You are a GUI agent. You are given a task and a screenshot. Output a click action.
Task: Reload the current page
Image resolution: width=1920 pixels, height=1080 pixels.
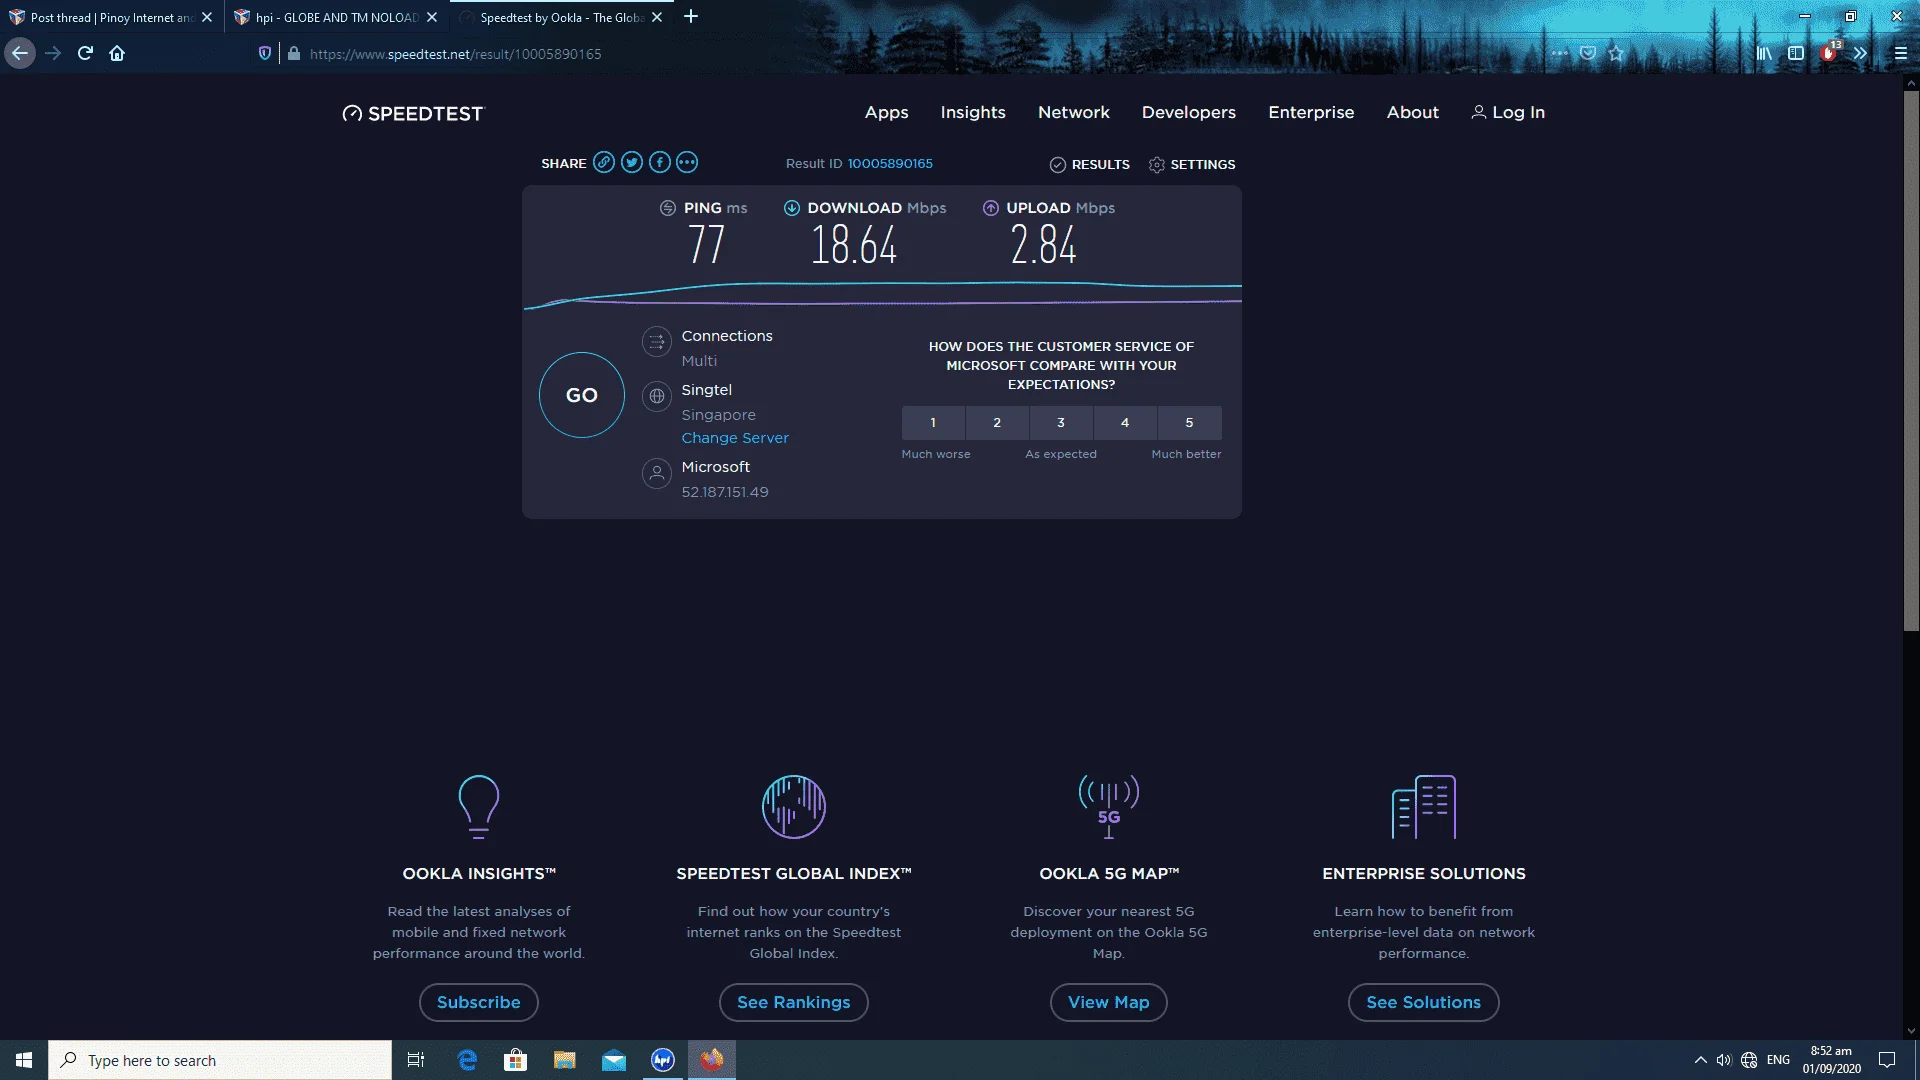86,54
